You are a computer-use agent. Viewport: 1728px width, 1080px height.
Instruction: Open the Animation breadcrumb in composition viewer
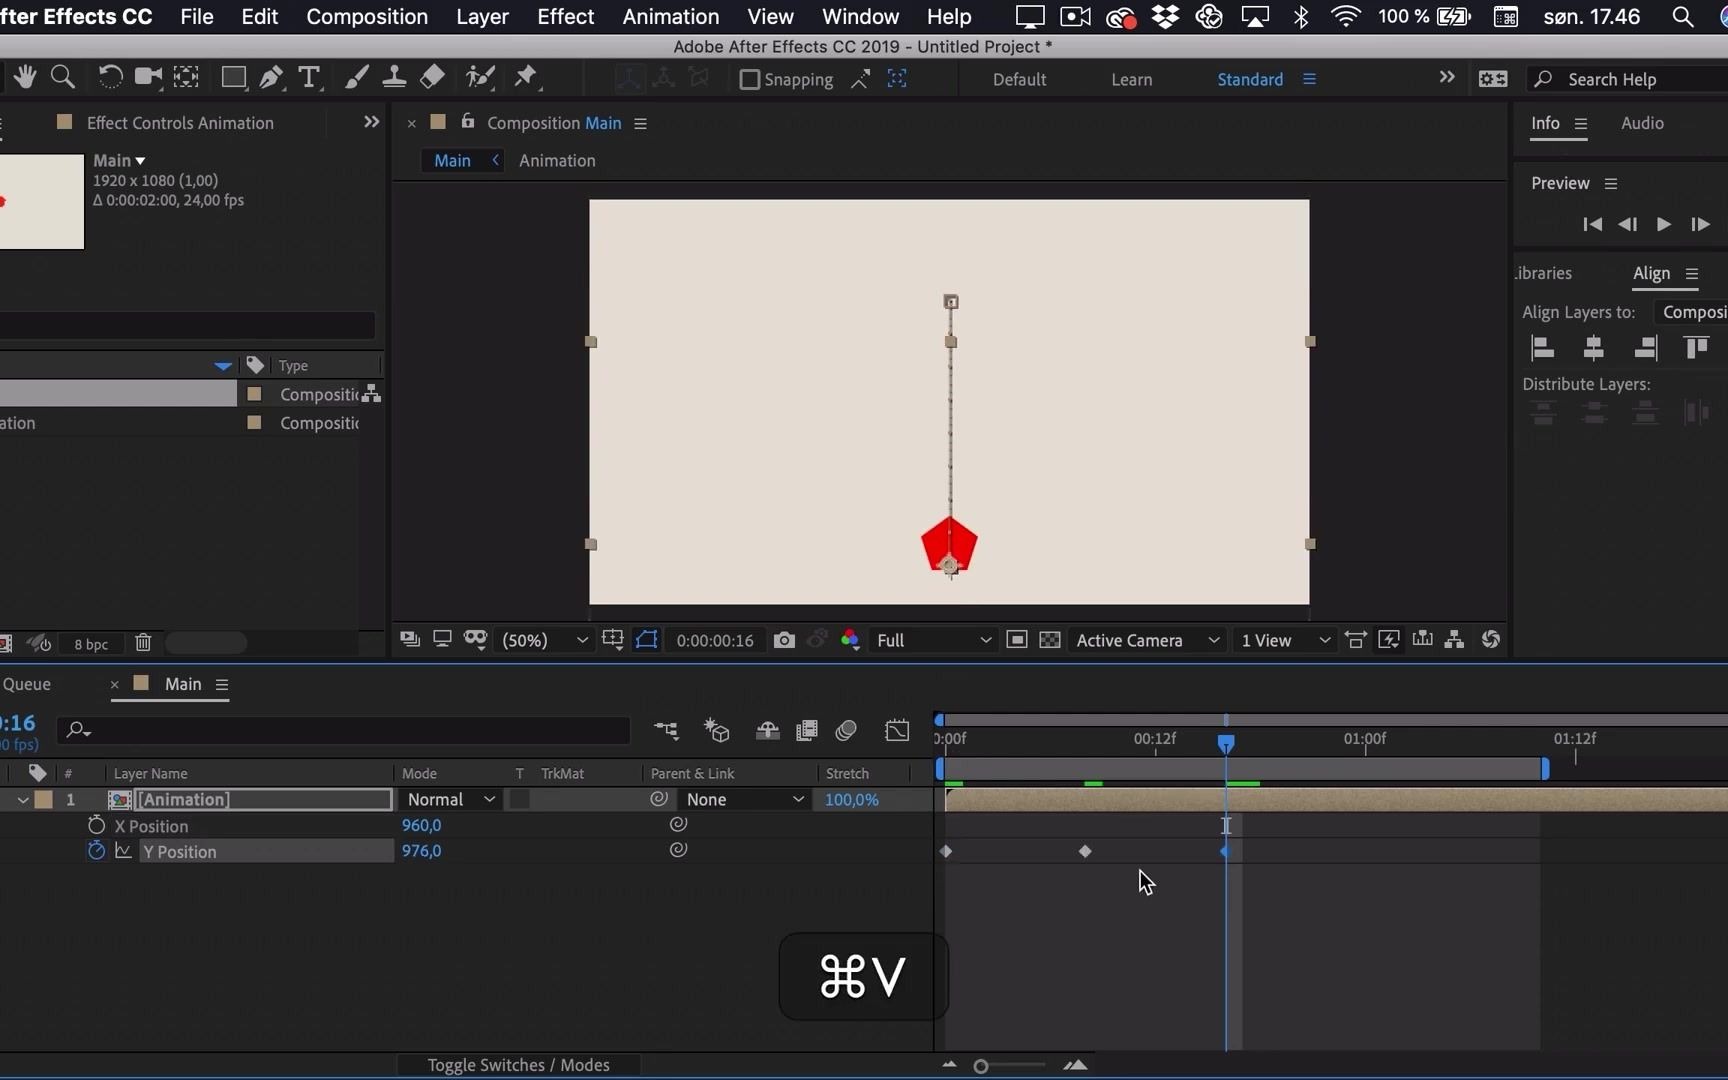click(x=557, y=160)
